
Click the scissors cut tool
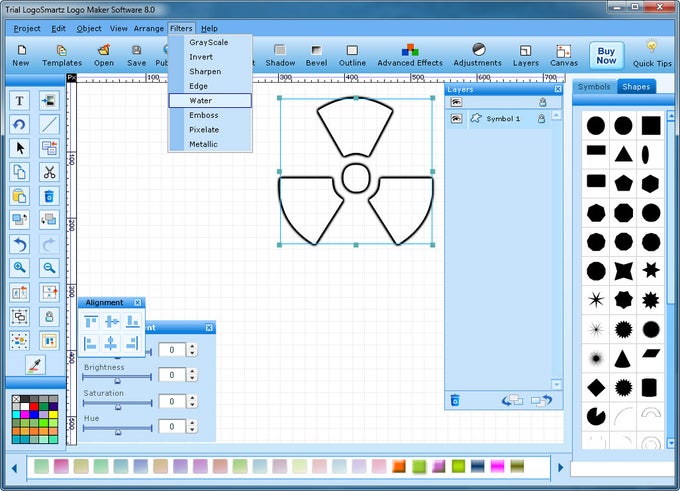pyautogui.click(x=49, y=172)
